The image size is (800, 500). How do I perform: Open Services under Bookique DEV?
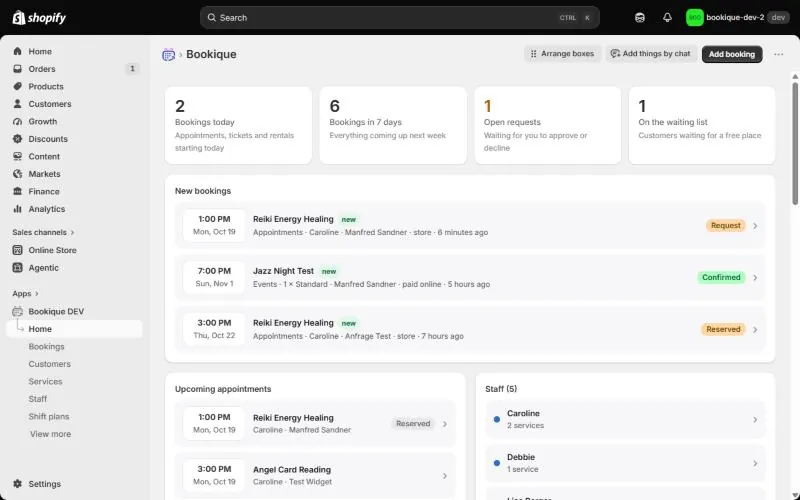45,381
